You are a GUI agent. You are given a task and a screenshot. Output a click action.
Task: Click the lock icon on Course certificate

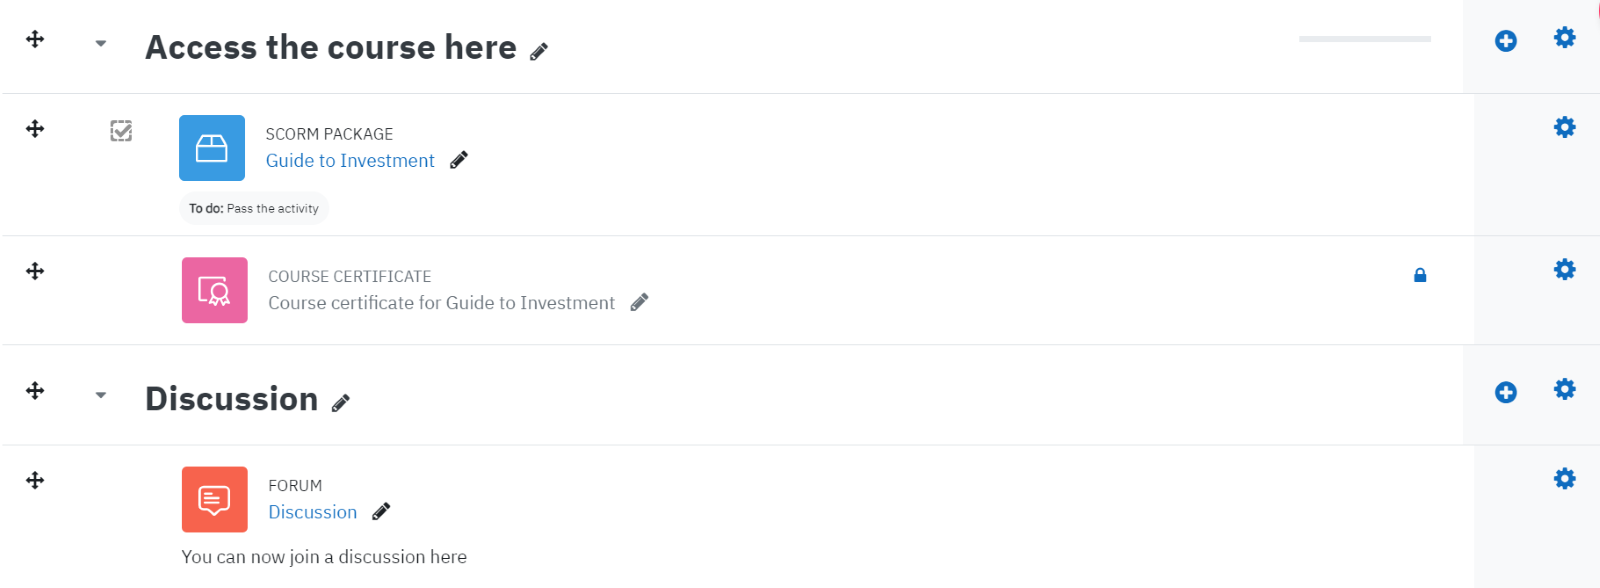pos(1420,275)
